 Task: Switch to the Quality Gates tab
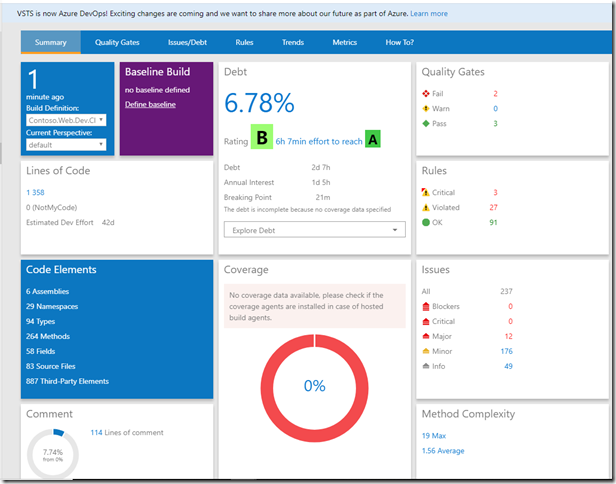click(118, 43)
